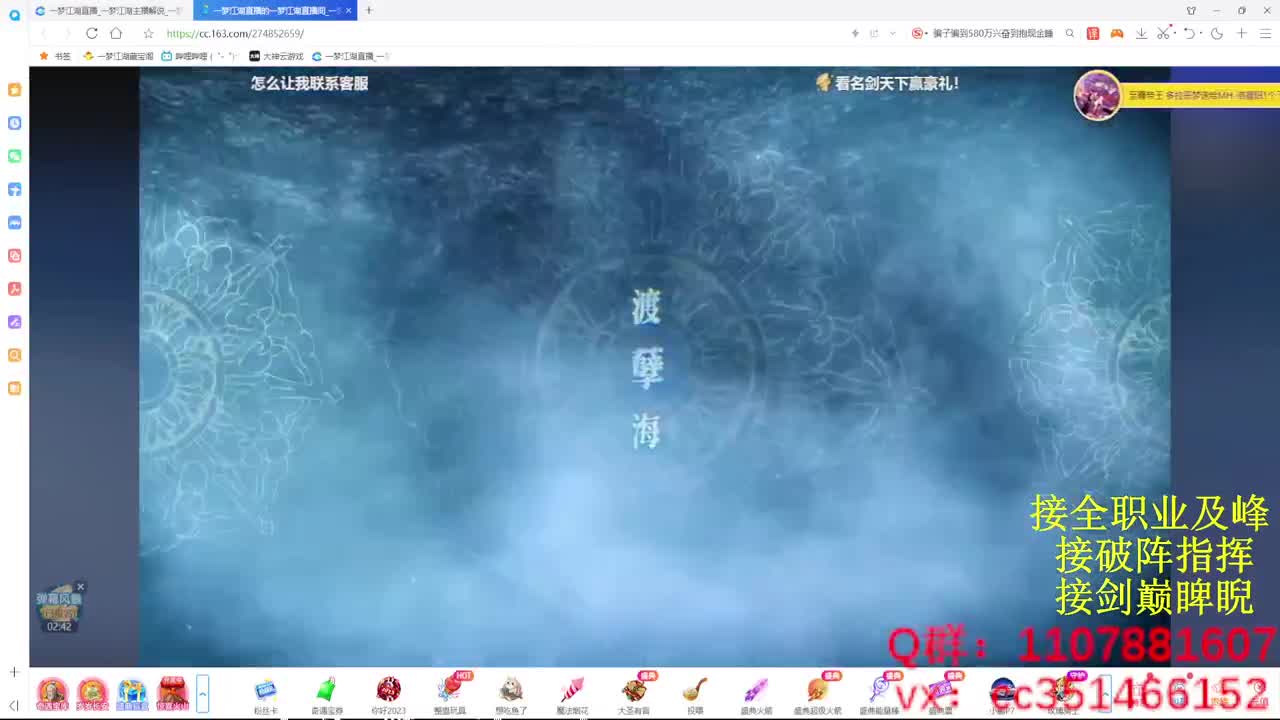
Task: Open the orange search sidebar icon
Action: [14, 355]
